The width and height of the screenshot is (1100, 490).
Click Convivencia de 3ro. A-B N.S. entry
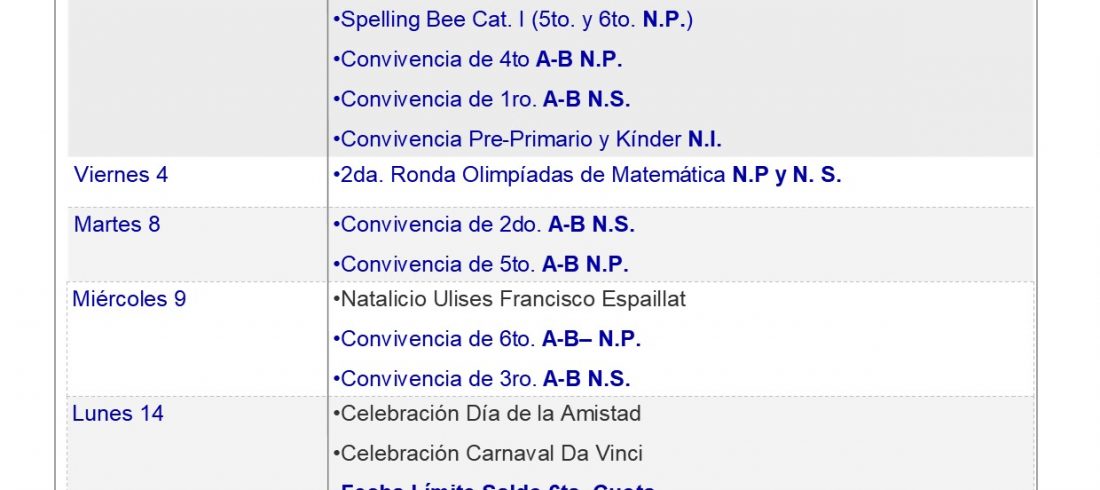tap(481, 380)
